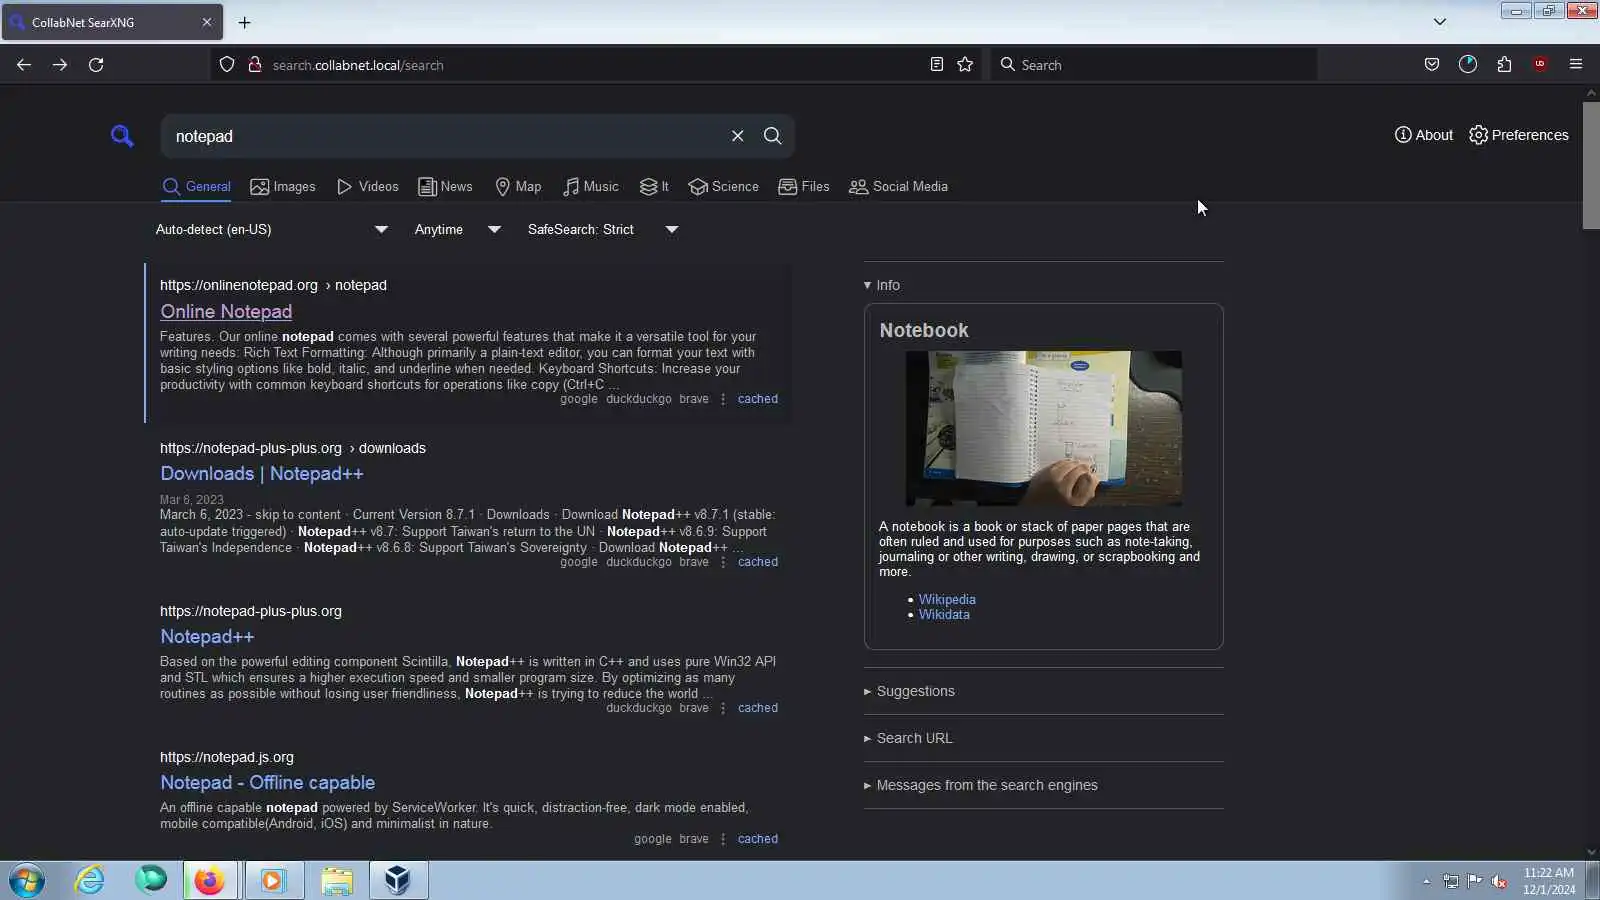Screen dimensions: 1600x900
Task: Open result options for Notepad - Offline capable
Action: pyautogui.click(x=723, y=839)
